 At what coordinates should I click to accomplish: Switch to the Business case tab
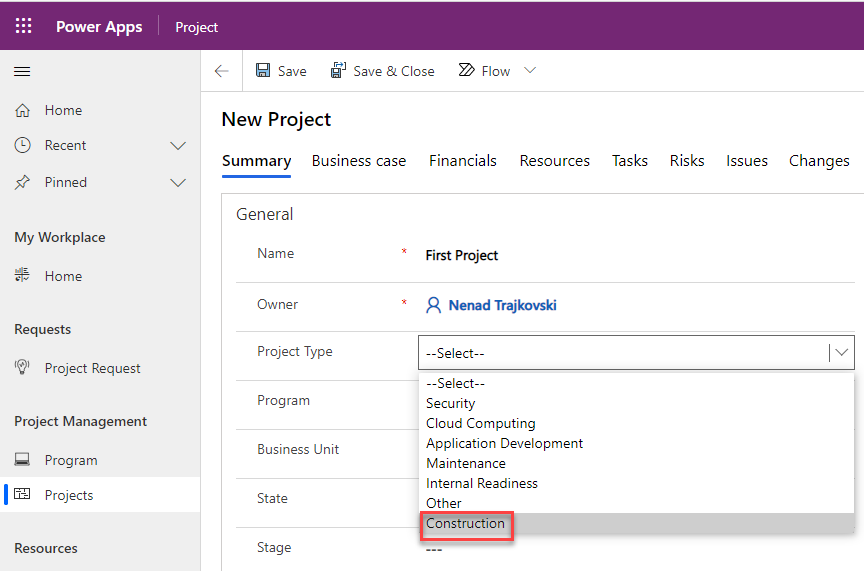tap(358, 161)
